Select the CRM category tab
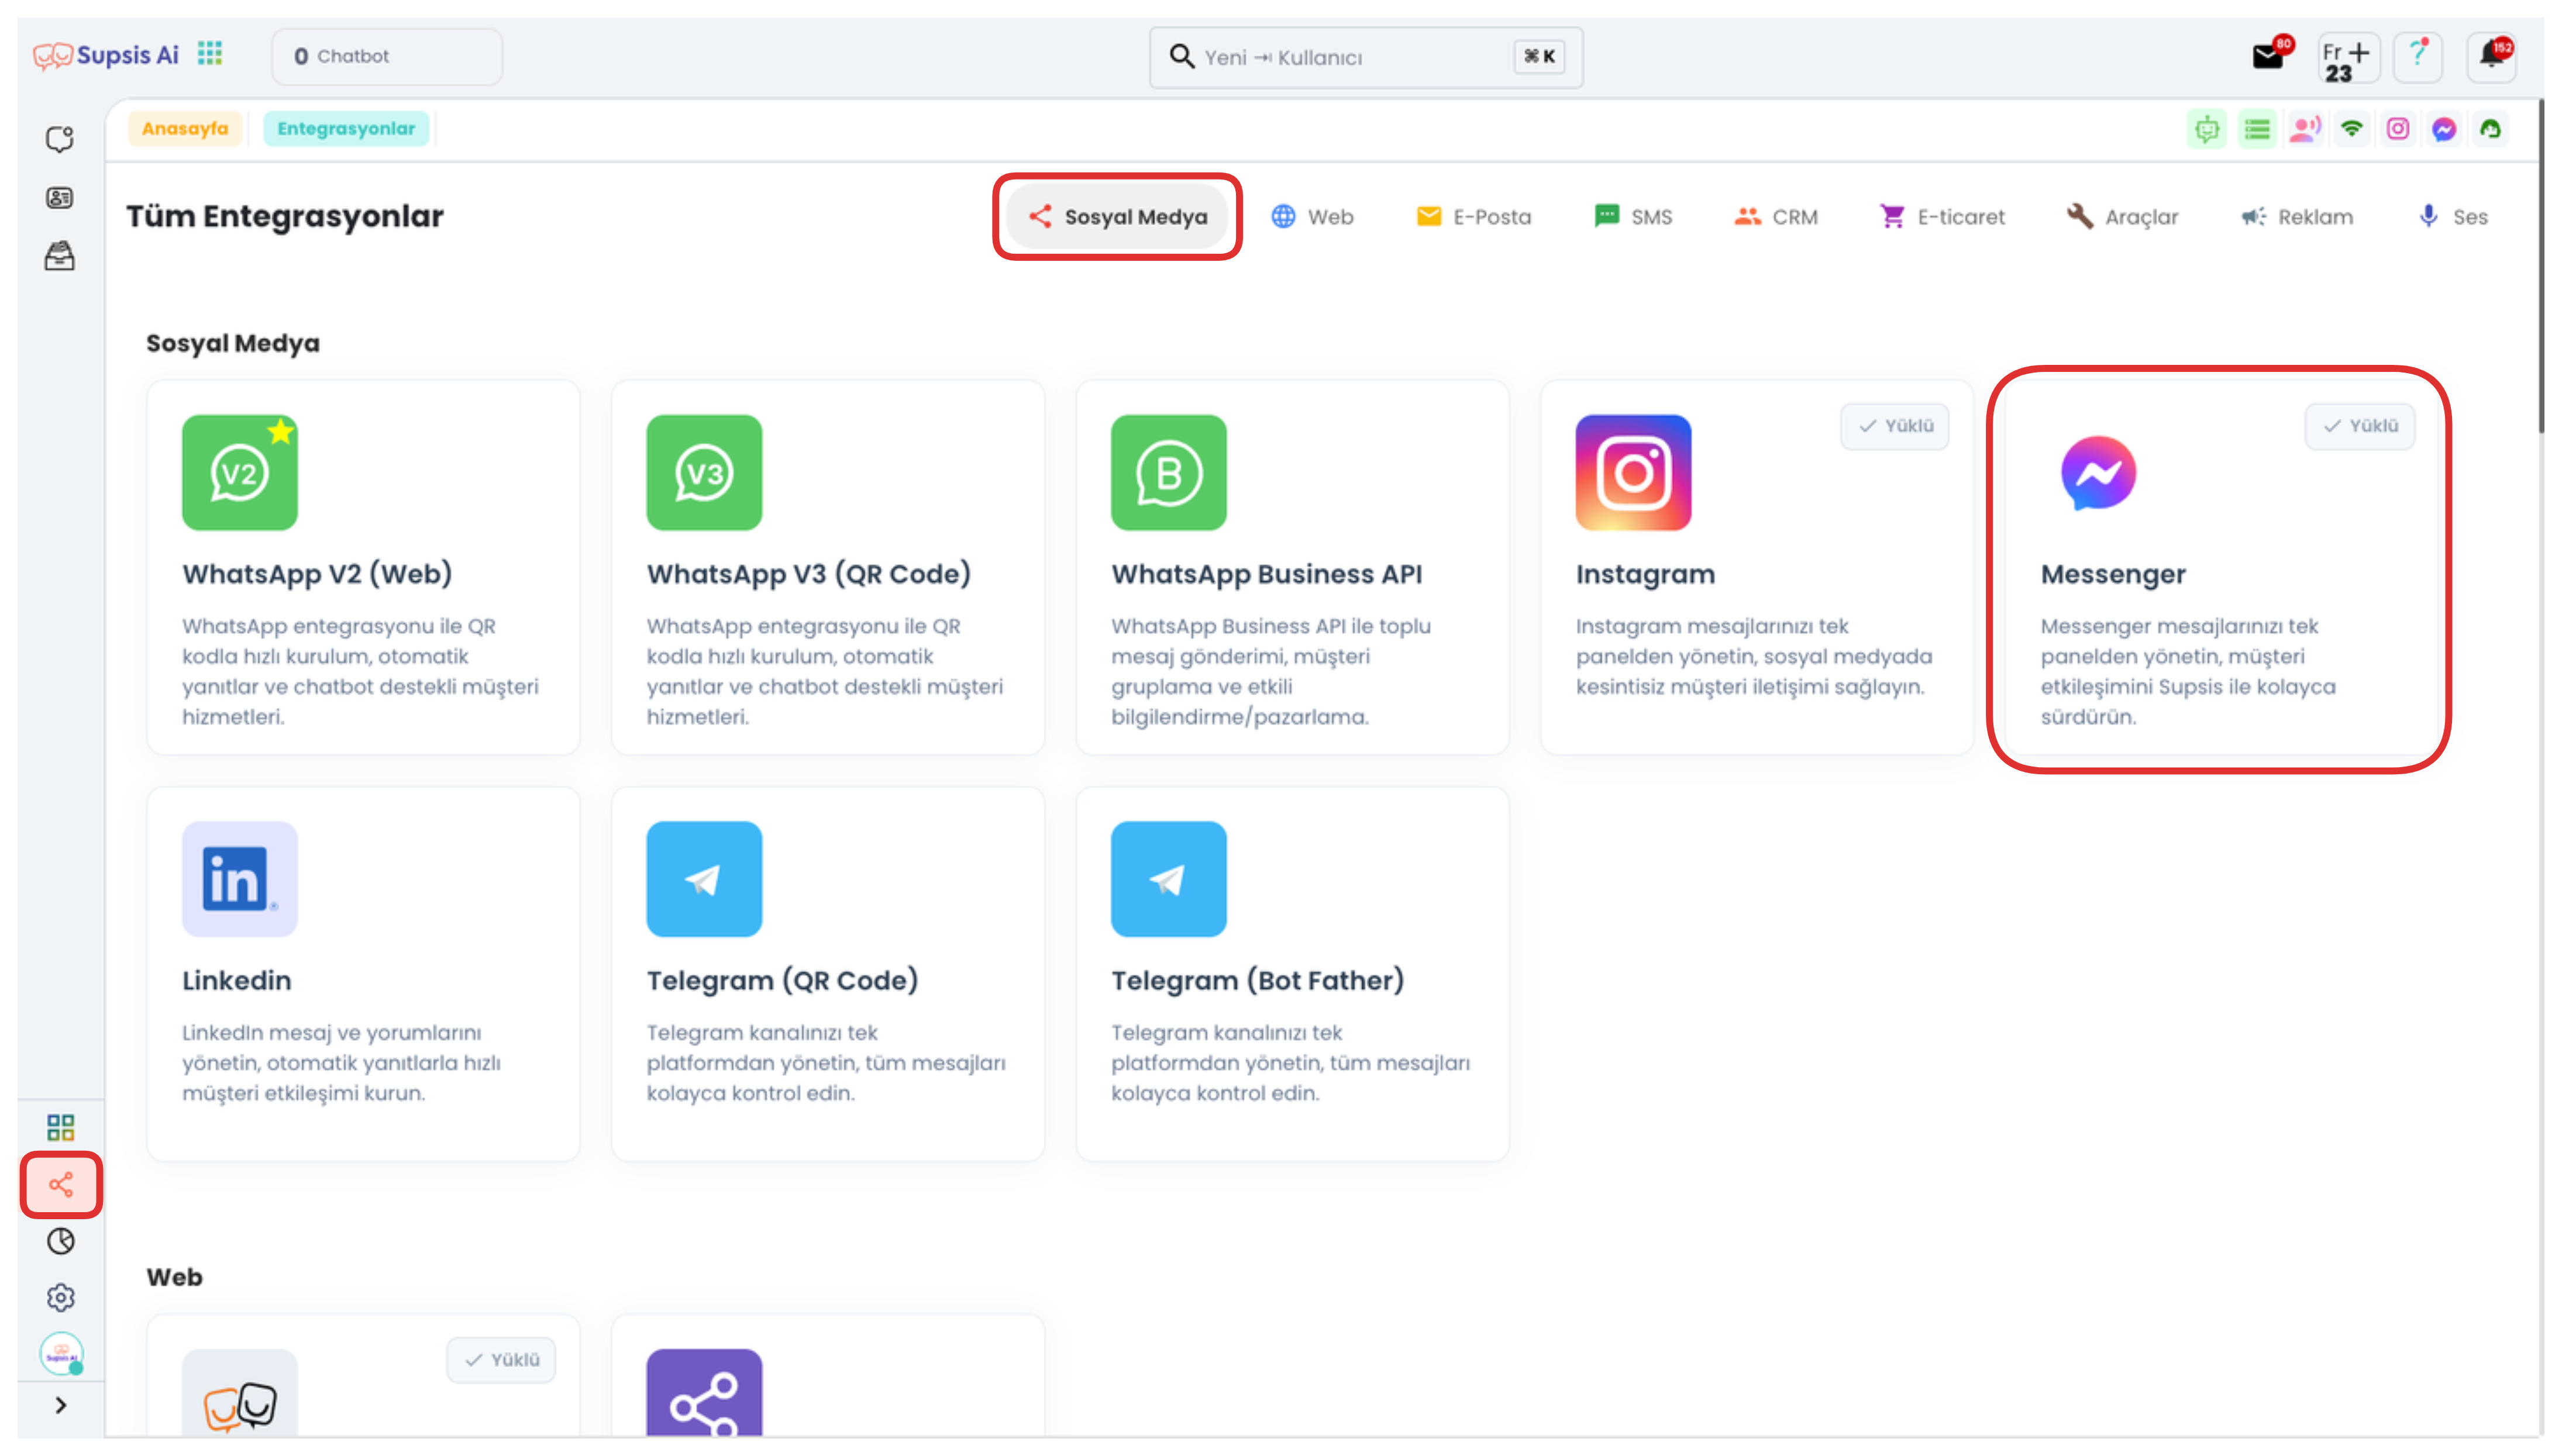 tap(1776, 217)
